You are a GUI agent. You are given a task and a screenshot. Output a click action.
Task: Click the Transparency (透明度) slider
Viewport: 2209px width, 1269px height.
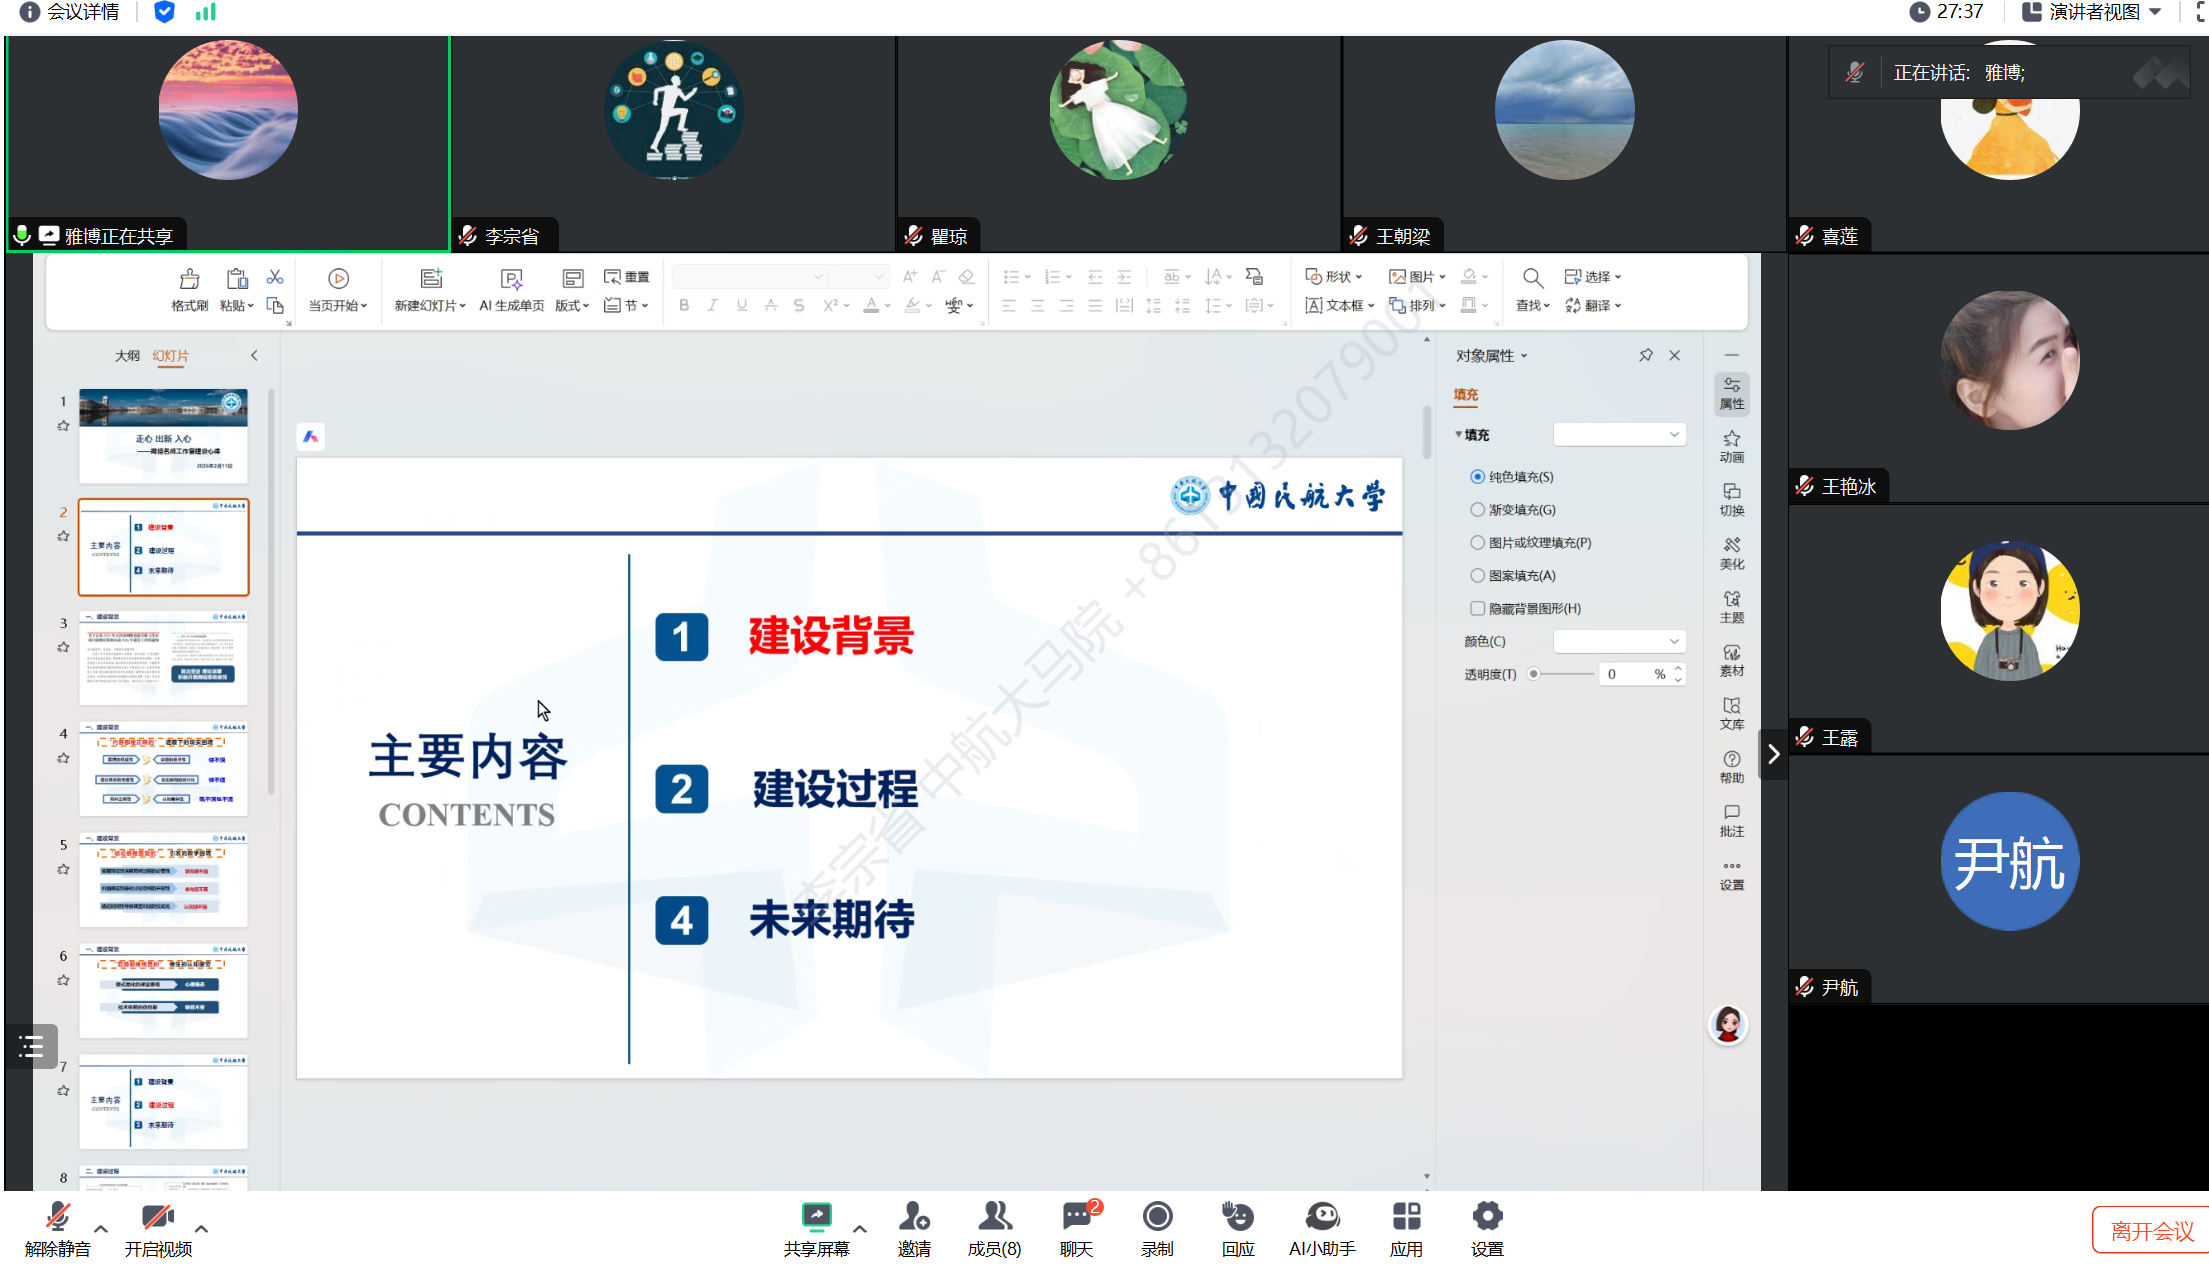point(1562,674)
